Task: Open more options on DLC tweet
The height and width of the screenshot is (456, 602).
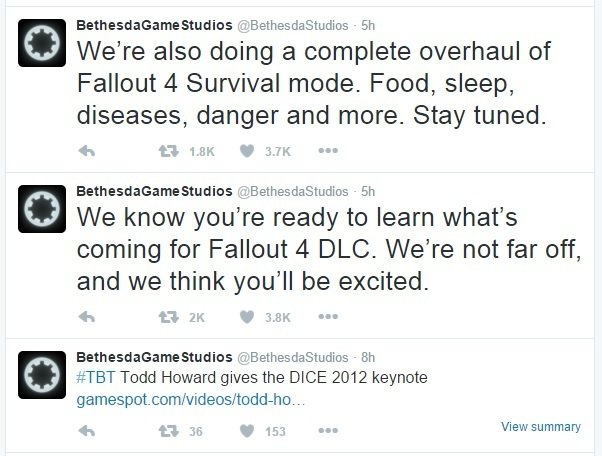Action: [x=328, y=317]
